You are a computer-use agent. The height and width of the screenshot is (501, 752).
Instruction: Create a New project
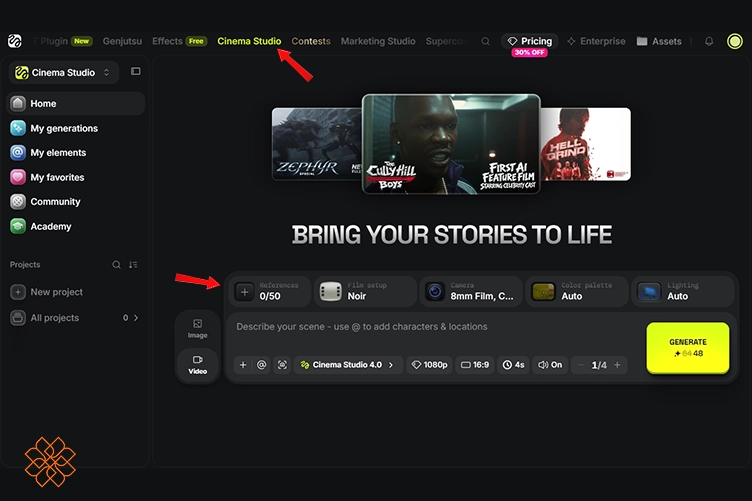(x=47, y=292)
